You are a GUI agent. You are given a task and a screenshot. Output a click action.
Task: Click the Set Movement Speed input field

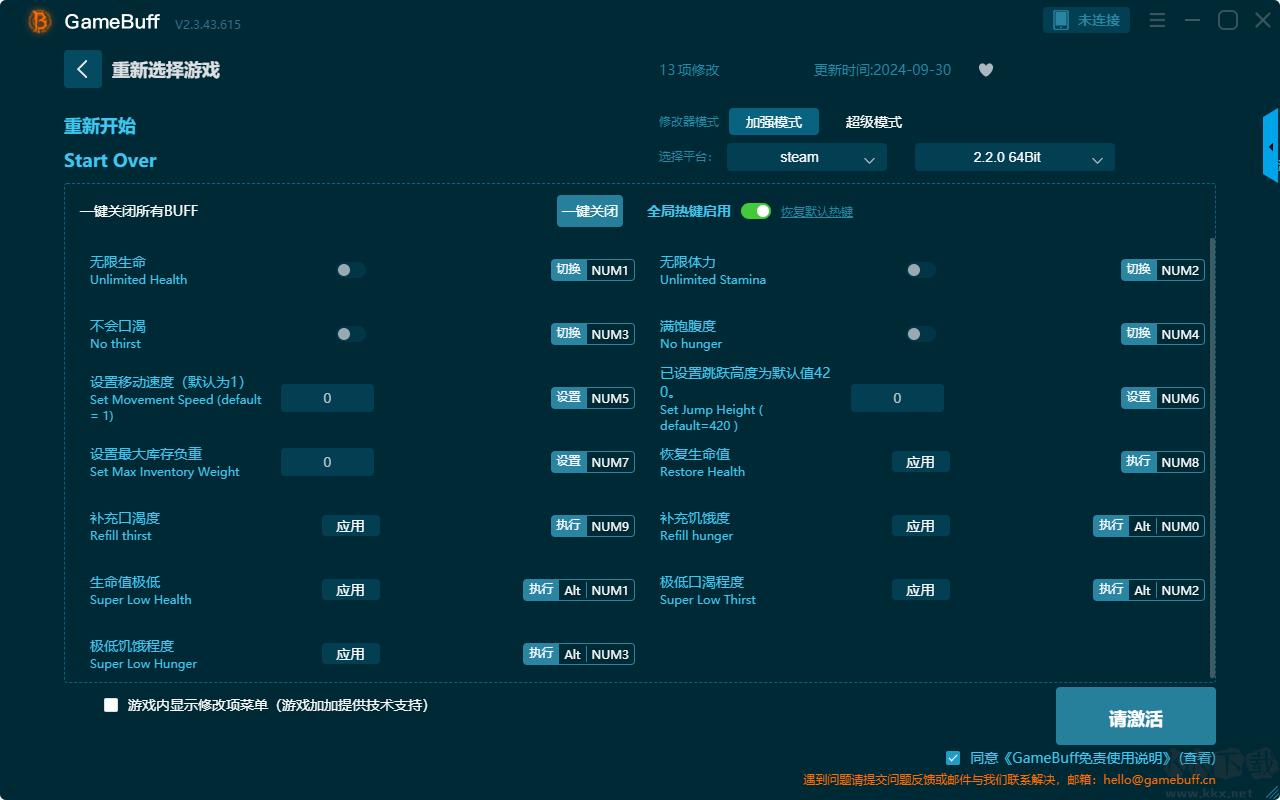327,398
